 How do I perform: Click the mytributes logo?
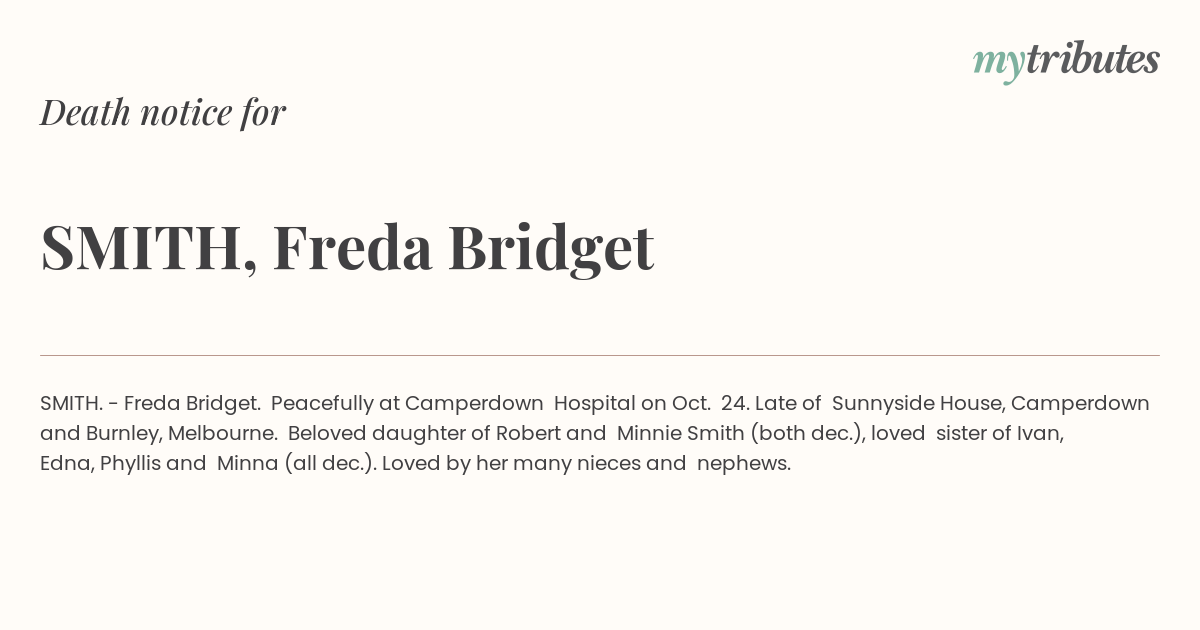coord(1066,61)
